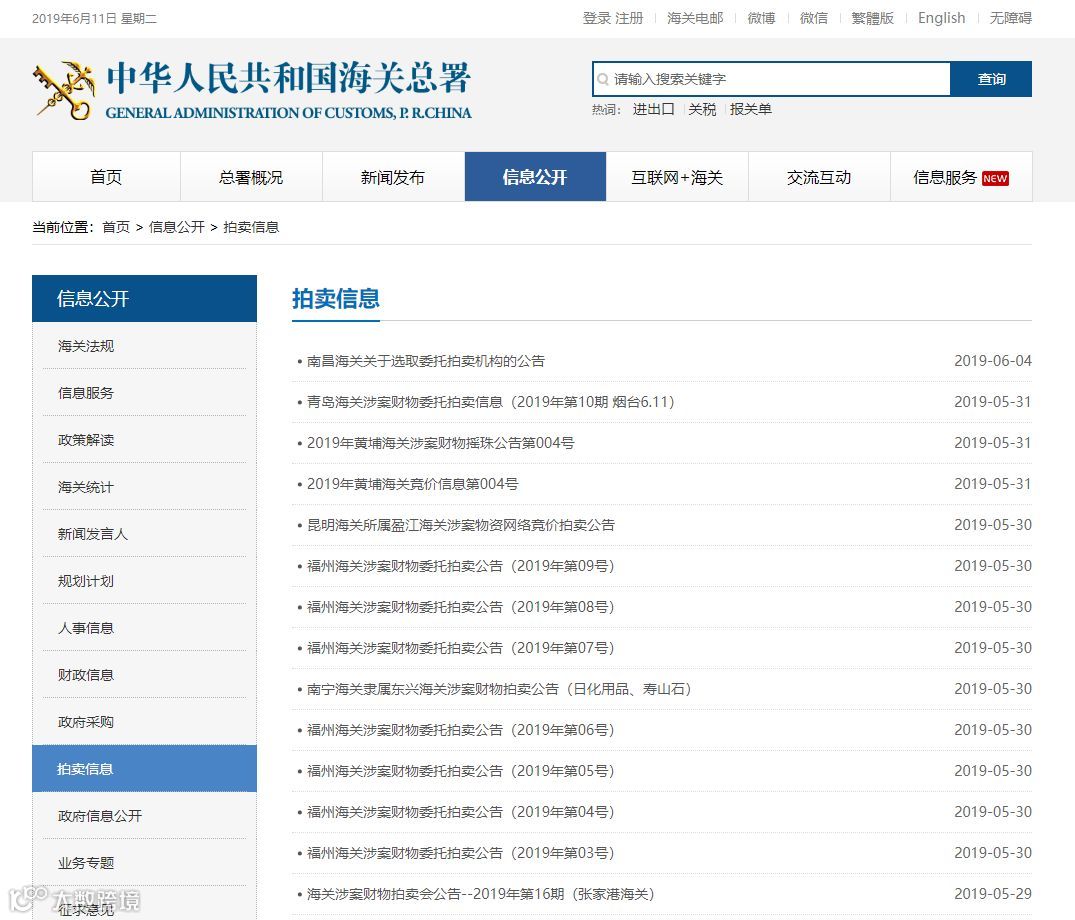Open 福州海关 auction notice 2019年第07号
1075x920 pixels.
(x=461, y=649)
